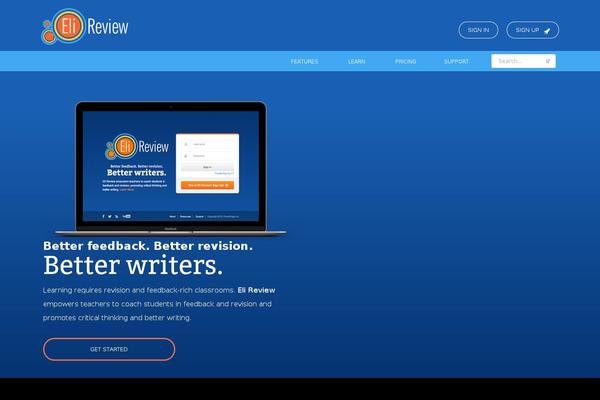
Task: Click 'Better feedback. Better revision.' heading
Action: click(148, 246)
